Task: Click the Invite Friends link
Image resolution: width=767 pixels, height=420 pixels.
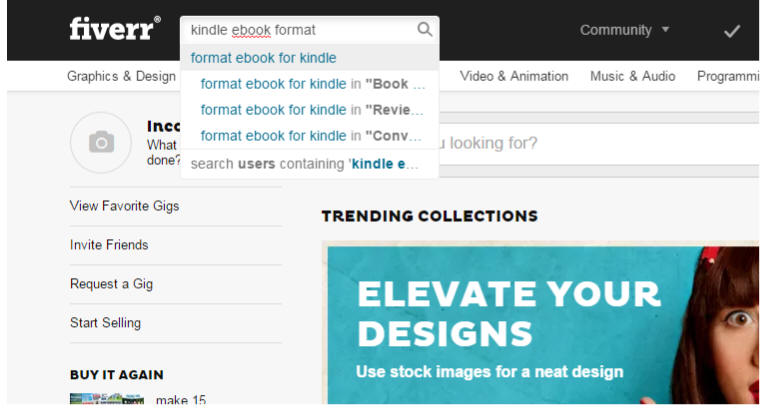Action: point(109,244)
